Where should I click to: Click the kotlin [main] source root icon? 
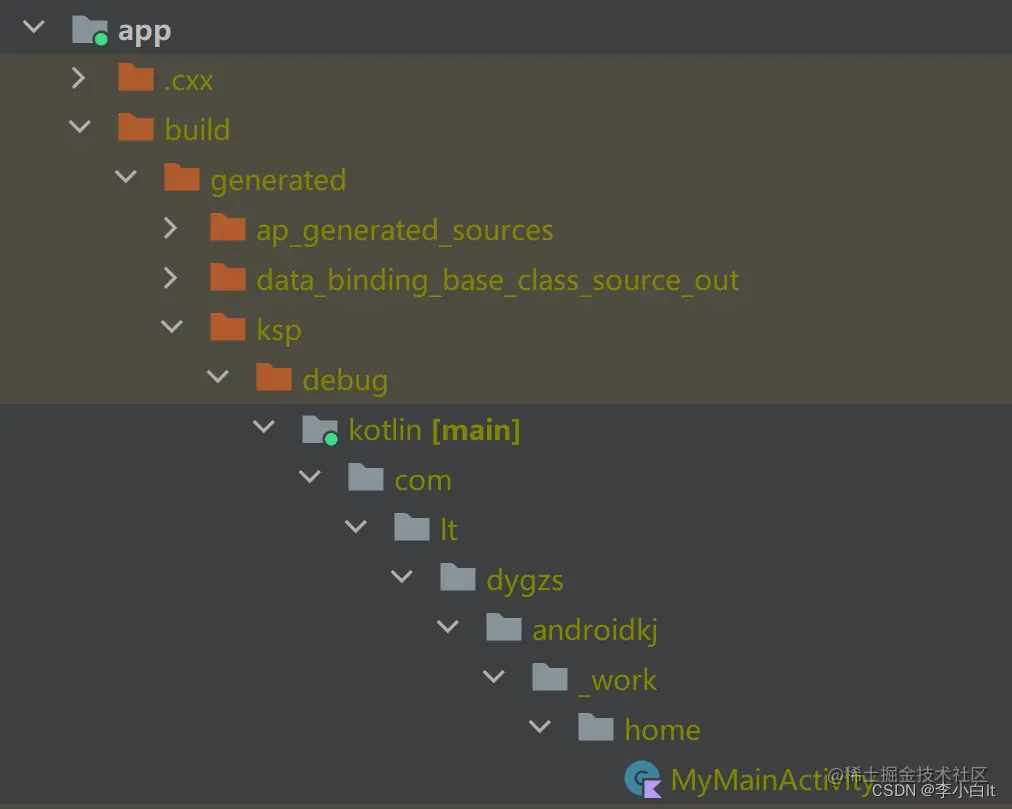[319, 428]
